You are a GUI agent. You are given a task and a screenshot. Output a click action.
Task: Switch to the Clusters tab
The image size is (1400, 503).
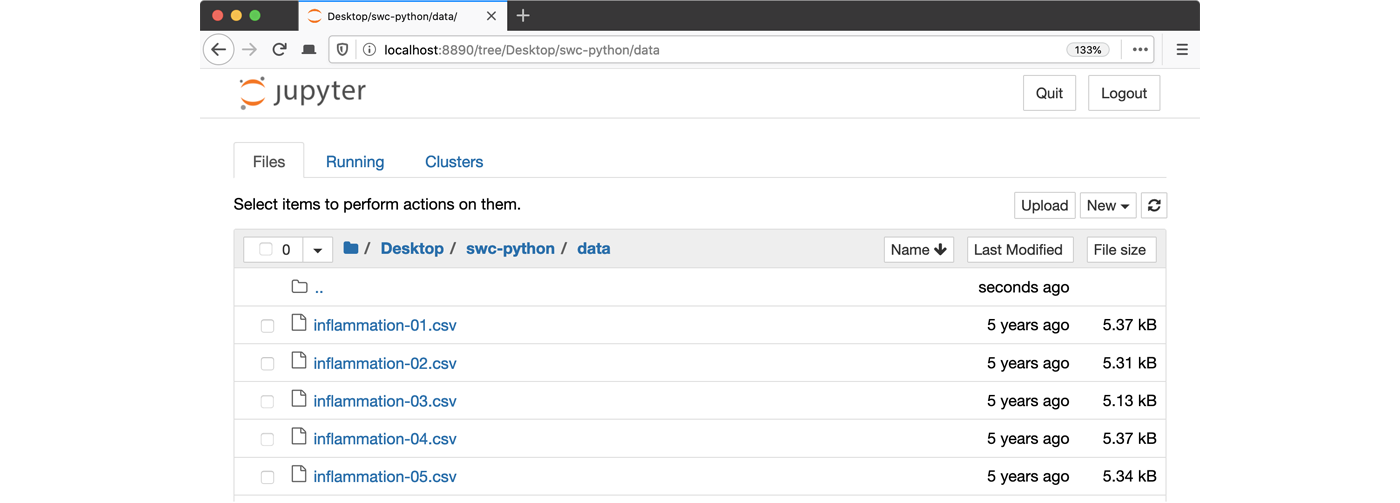(454, 162)
